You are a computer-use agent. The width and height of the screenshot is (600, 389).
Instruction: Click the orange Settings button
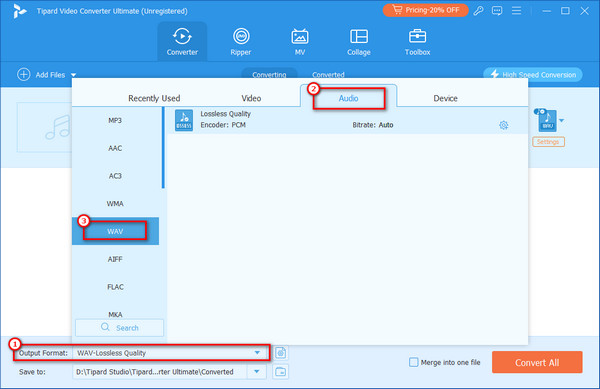[x=548, y=142]
